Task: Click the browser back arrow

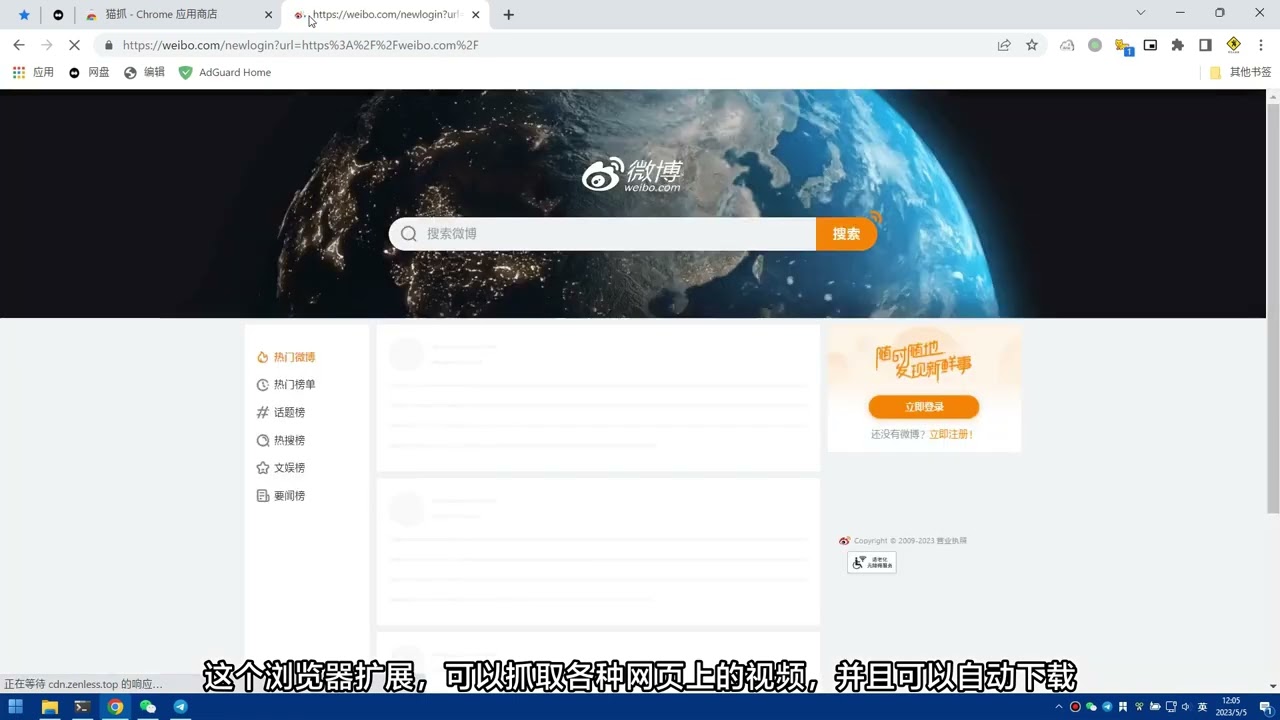Action: click(19, 45)
